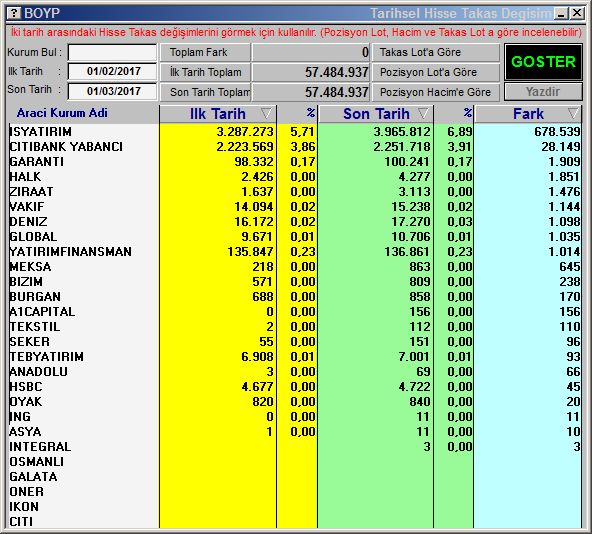This screenshot has width=592, height=534.
Task: Select the ONER row name
Action: pos(26,492)
